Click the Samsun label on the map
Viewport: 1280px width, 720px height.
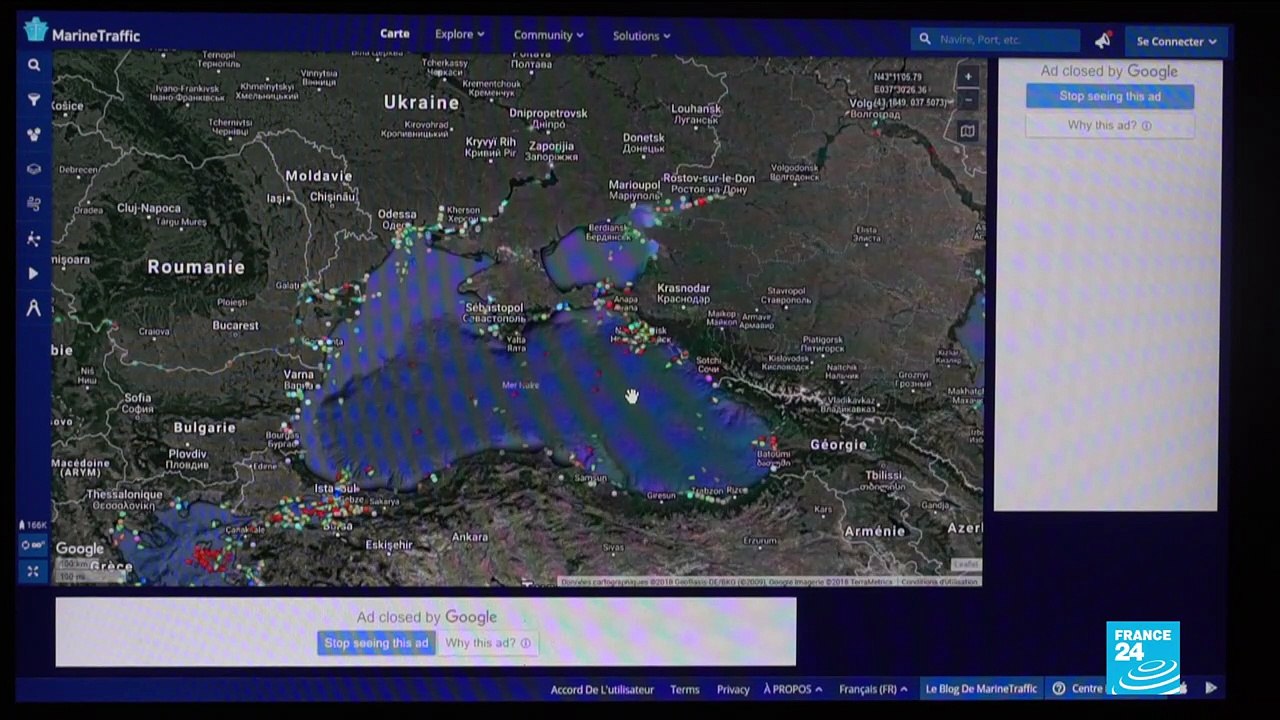tap(591, 479)
